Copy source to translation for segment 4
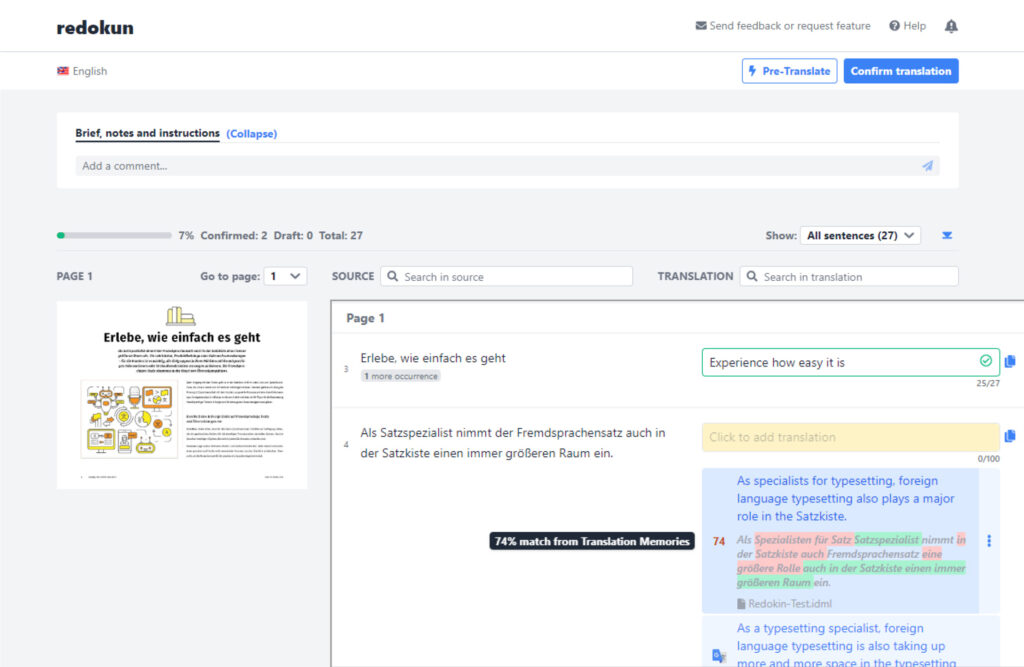 (x=1010, y=436)
